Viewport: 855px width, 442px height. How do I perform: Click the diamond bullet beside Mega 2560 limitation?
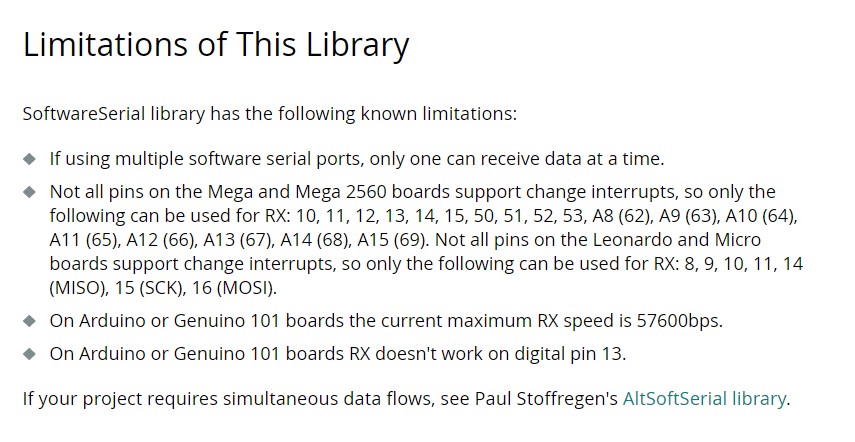[30, 192]
